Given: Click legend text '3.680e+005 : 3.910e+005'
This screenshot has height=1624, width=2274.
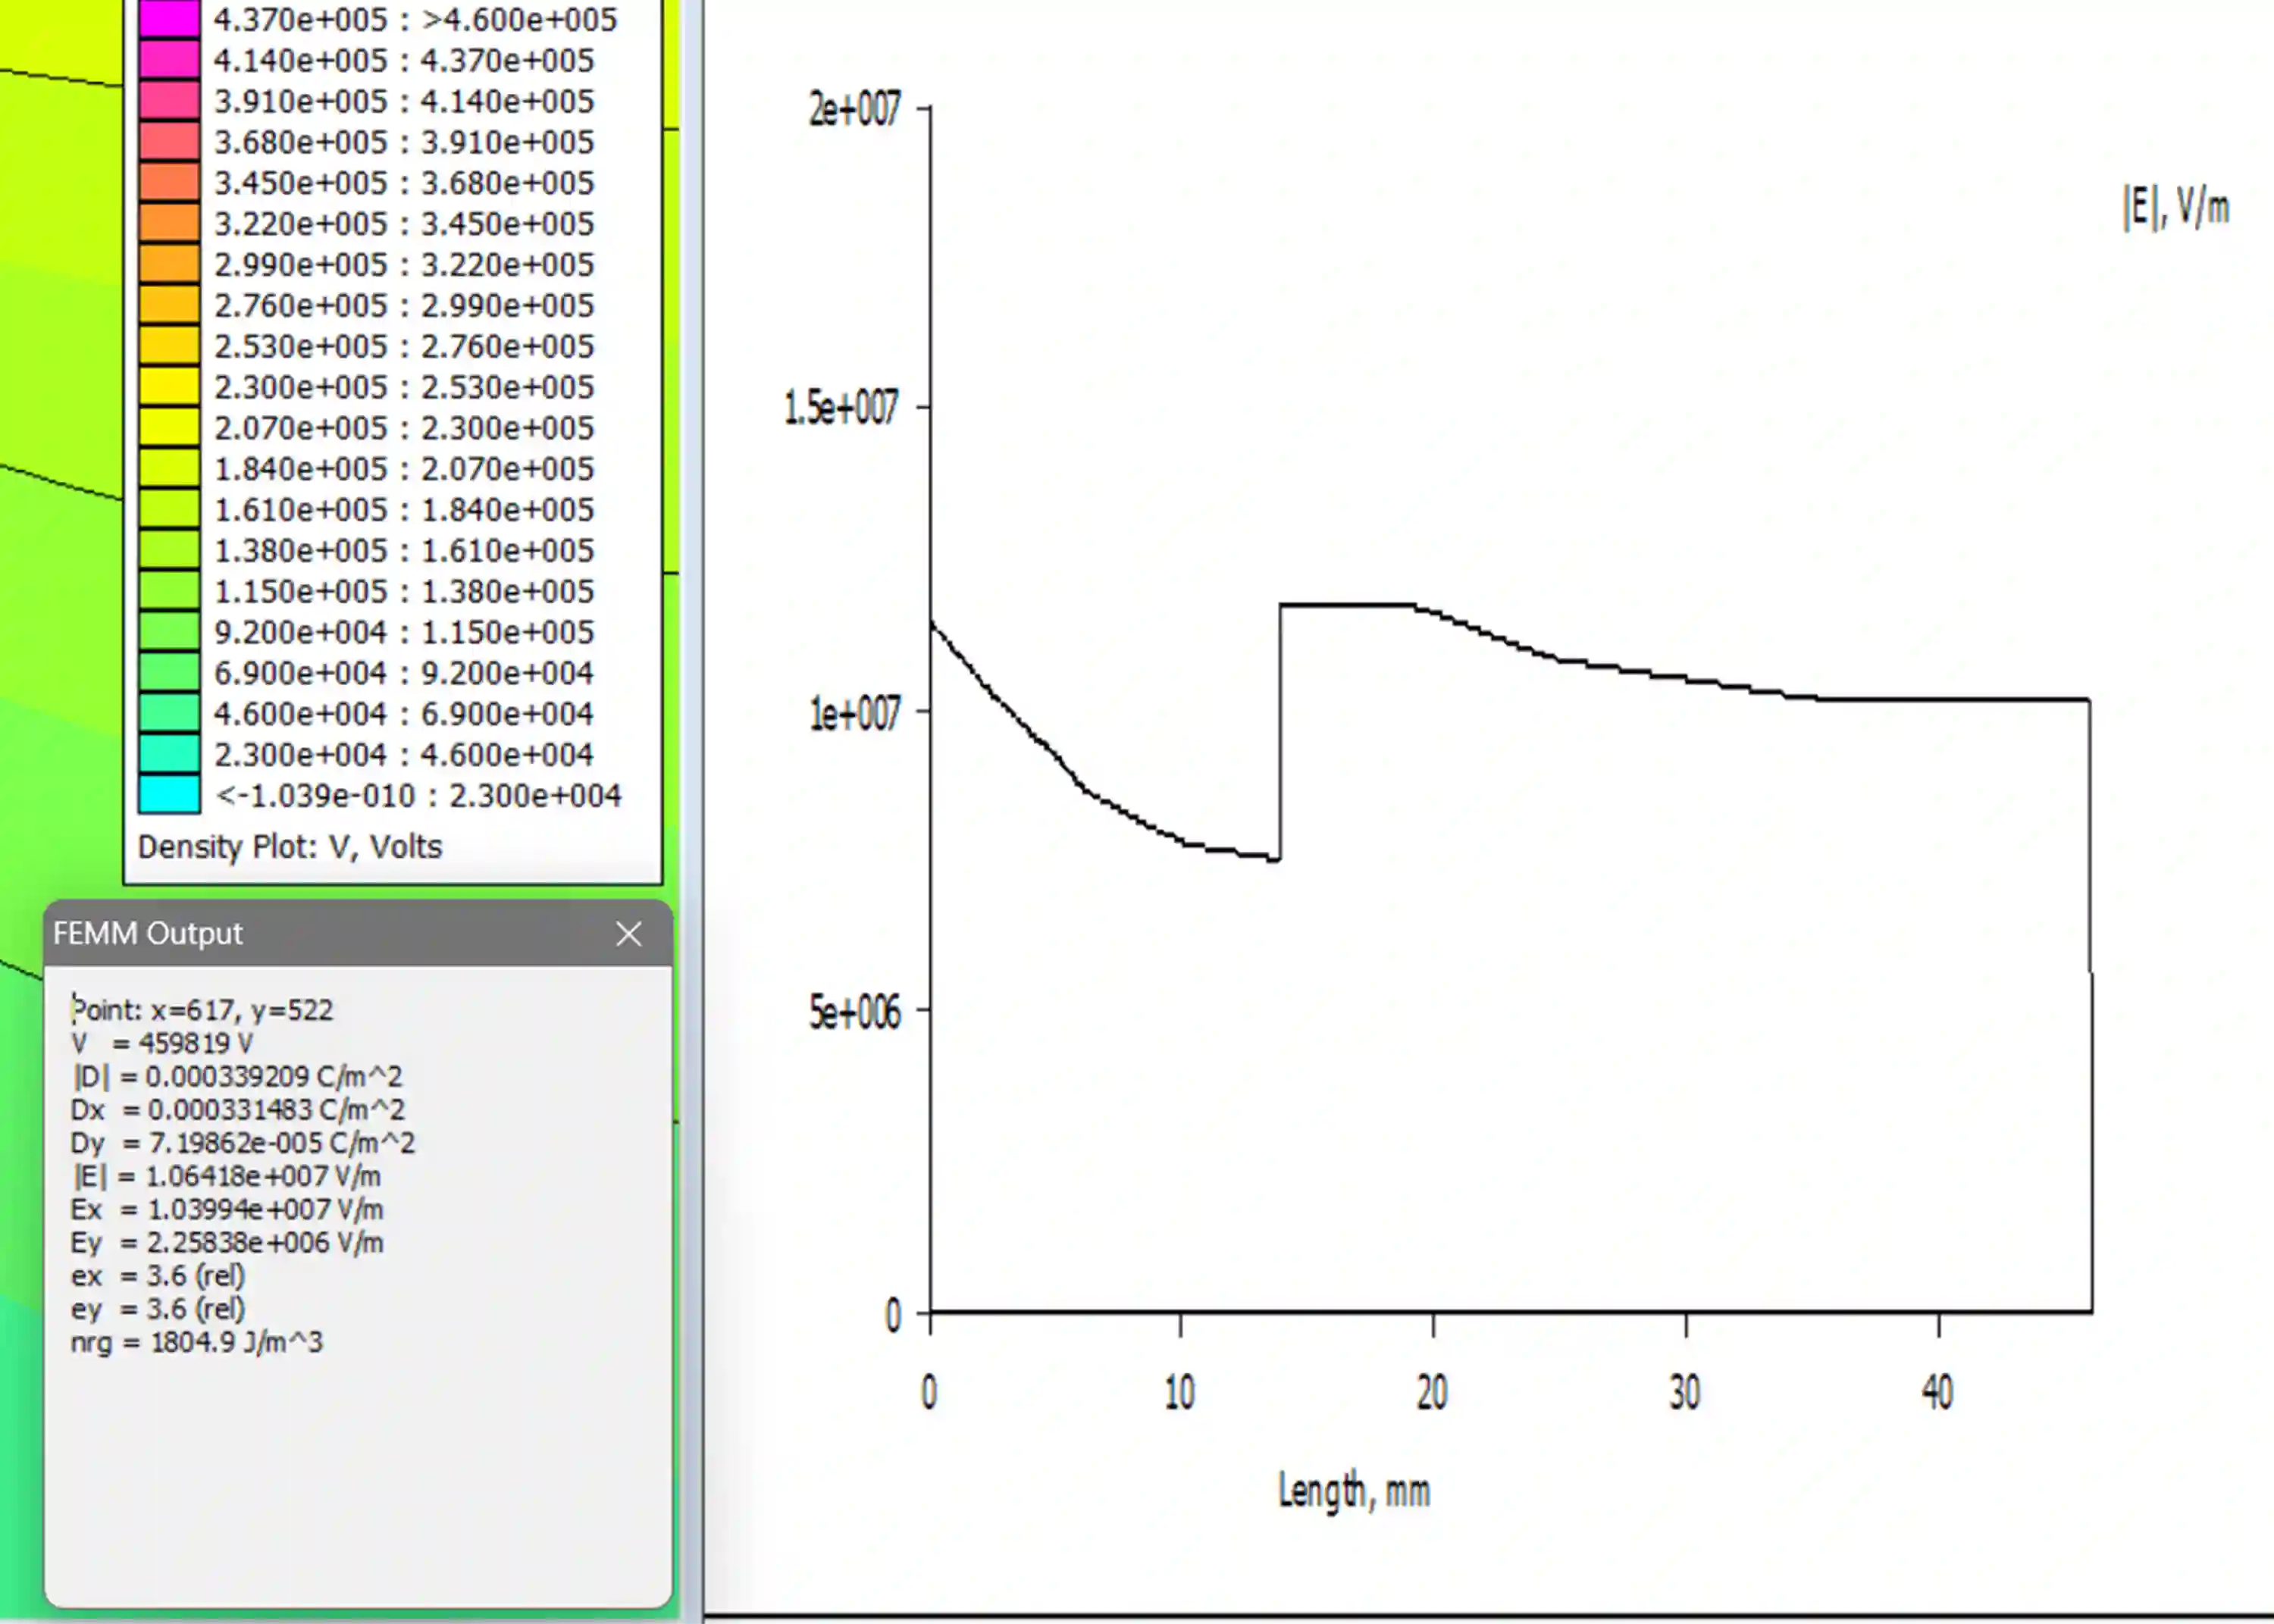Looking at the screenshot, I should click(404, 142).
